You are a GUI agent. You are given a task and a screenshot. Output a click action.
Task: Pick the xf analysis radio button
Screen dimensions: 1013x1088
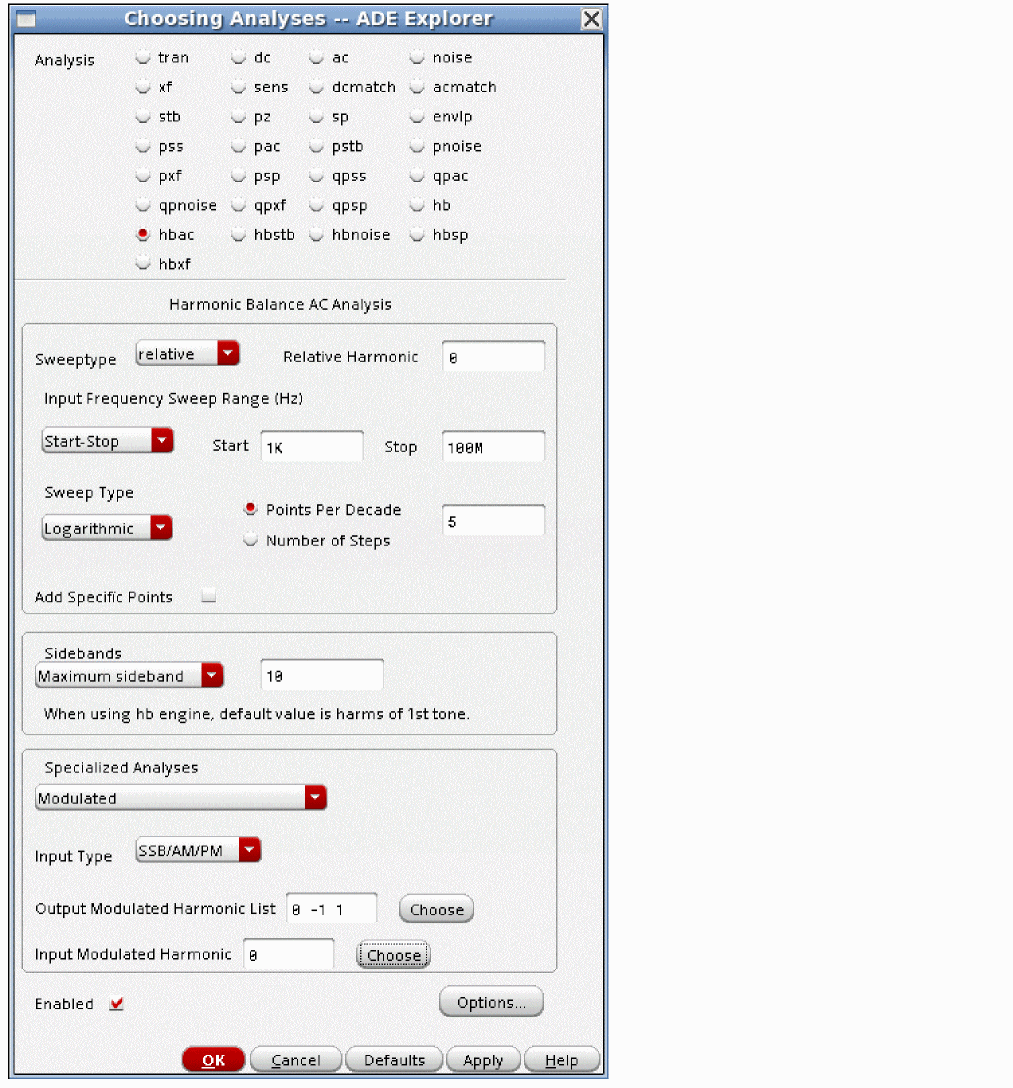click(x=143, y=87)
